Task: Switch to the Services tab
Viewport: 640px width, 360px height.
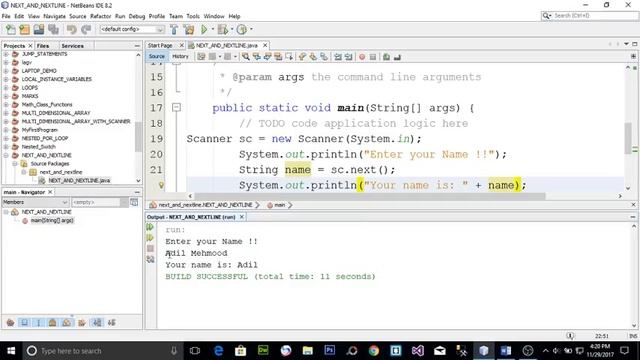Action: (x=72, y=46)
